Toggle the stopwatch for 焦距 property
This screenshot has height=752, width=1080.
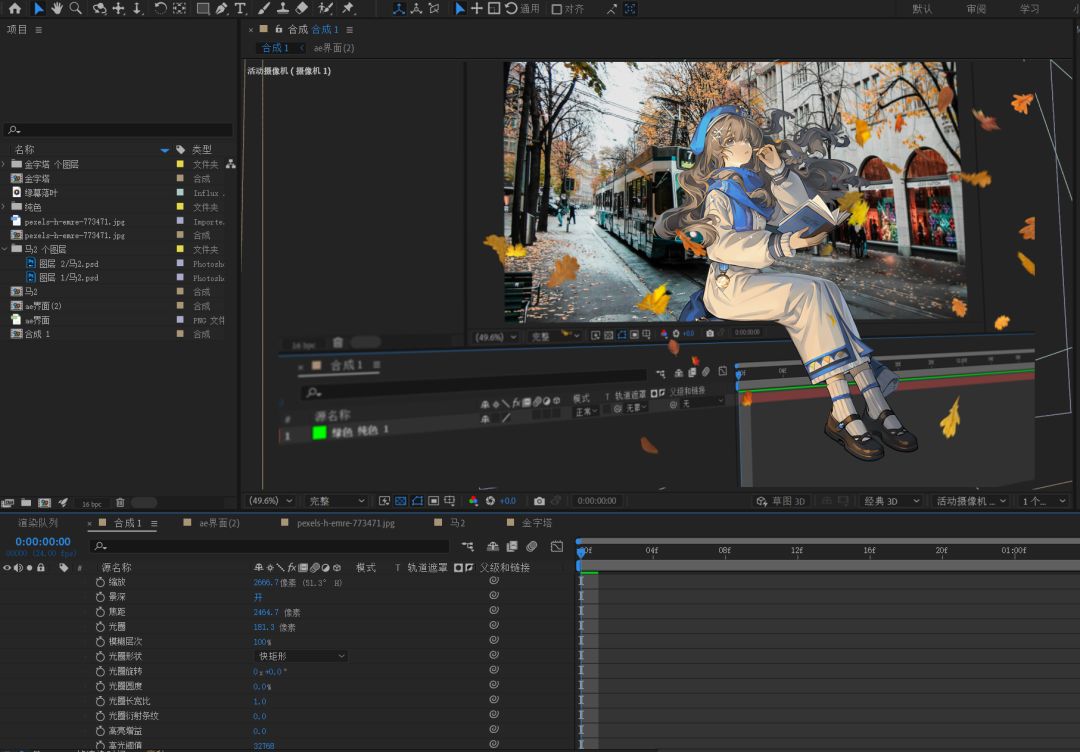coord(100,611)
